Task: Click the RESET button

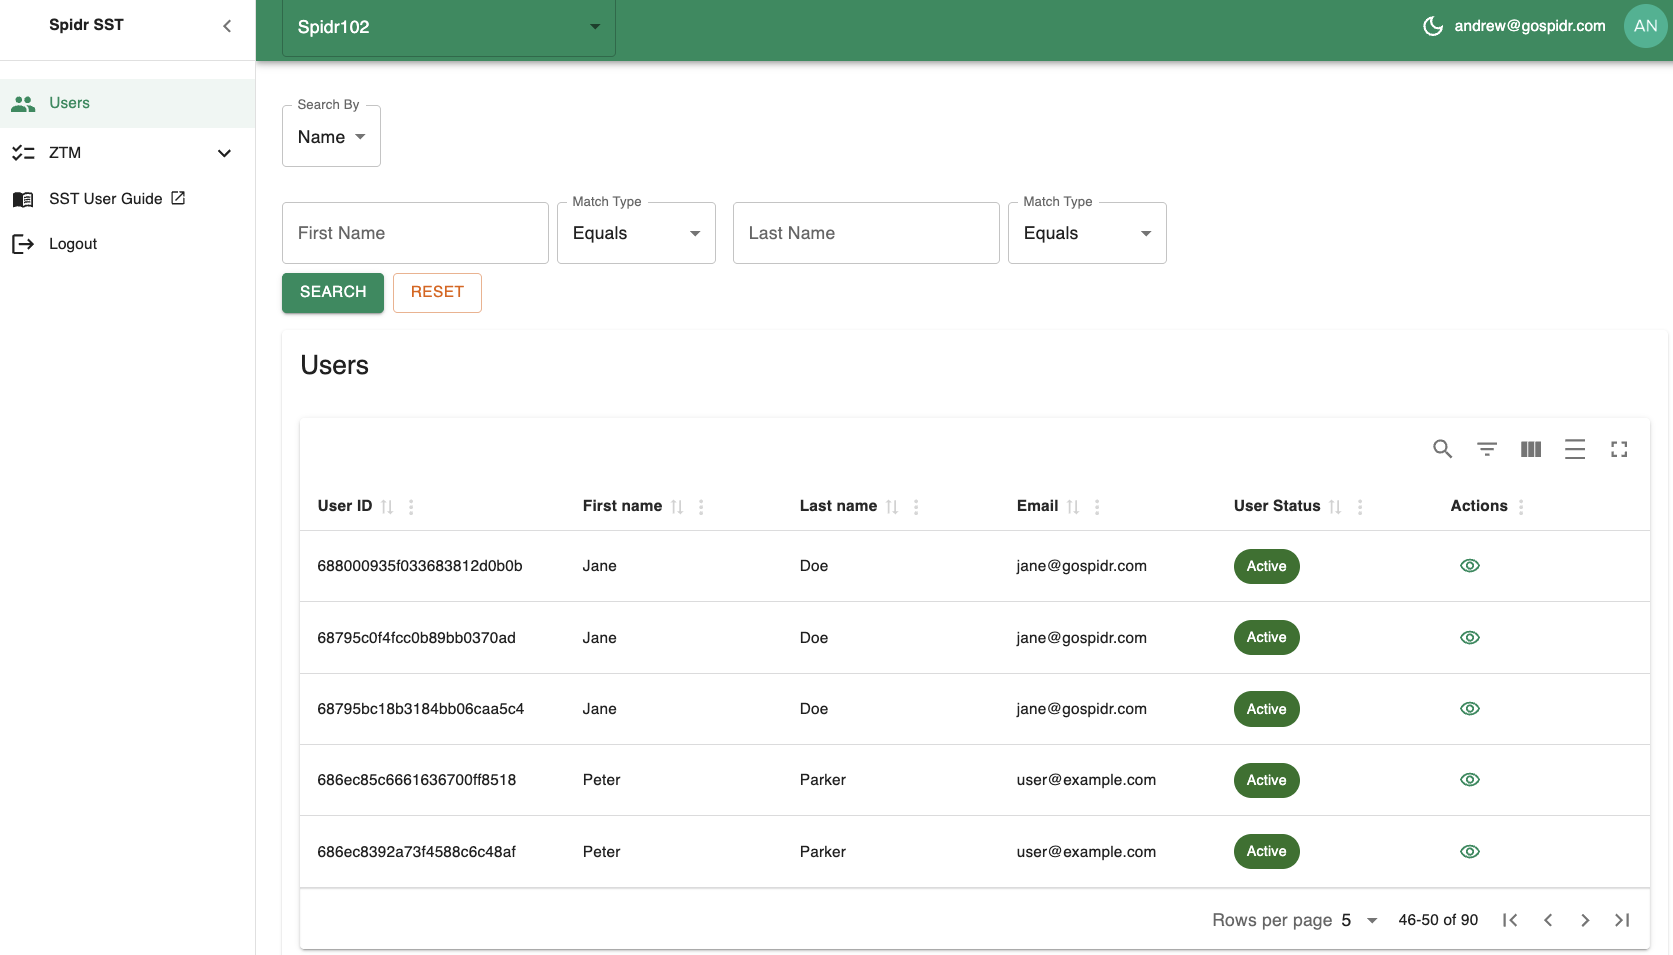Action: 437,293
